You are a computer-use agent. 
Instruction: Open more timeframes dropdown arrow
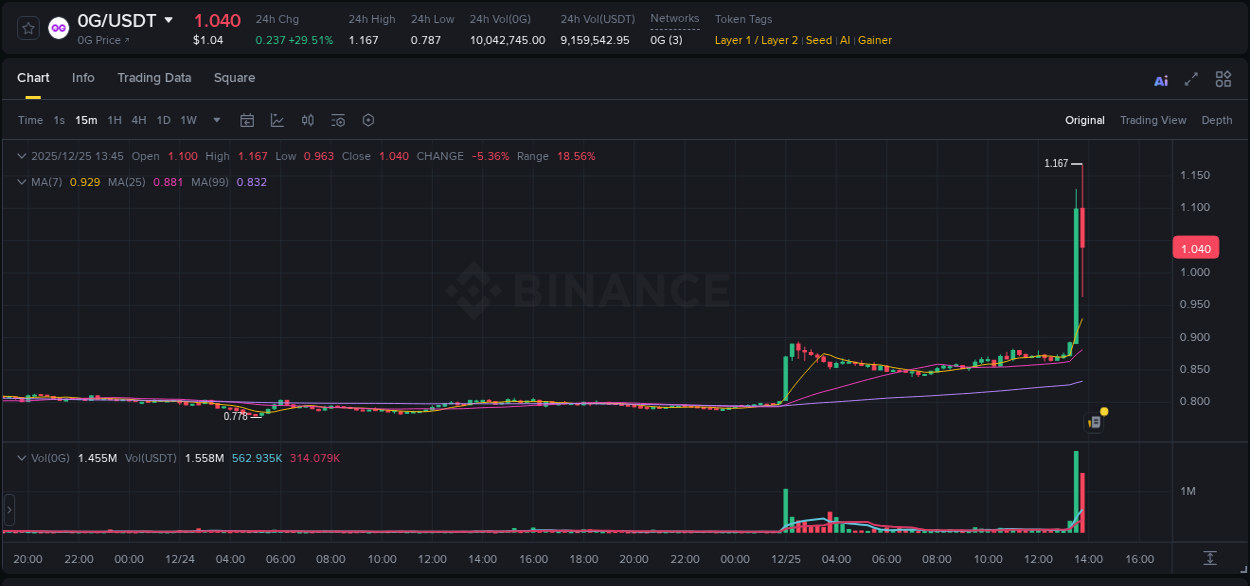click(x=215, y=120)
